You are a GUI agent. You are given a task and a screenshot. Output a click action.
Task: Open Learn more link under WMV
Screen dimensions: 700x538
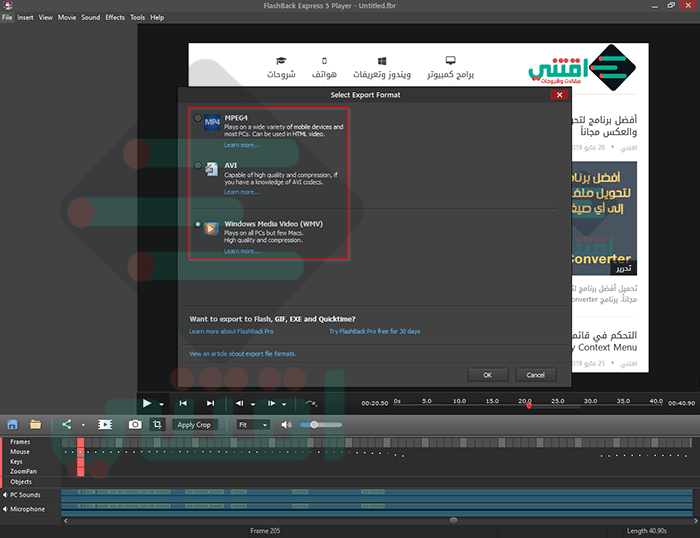pyautogui.click(x=242, y=251)
